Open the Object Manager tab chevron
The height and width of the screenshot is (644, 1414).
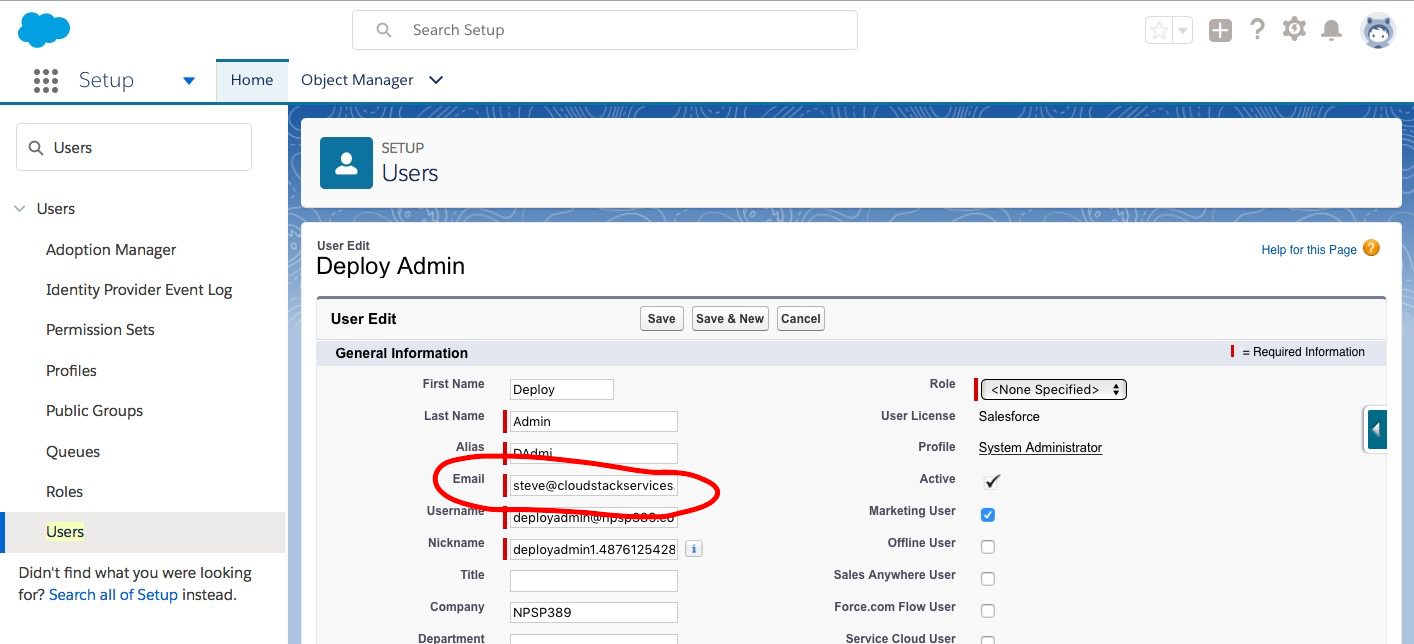coord(436,80)
